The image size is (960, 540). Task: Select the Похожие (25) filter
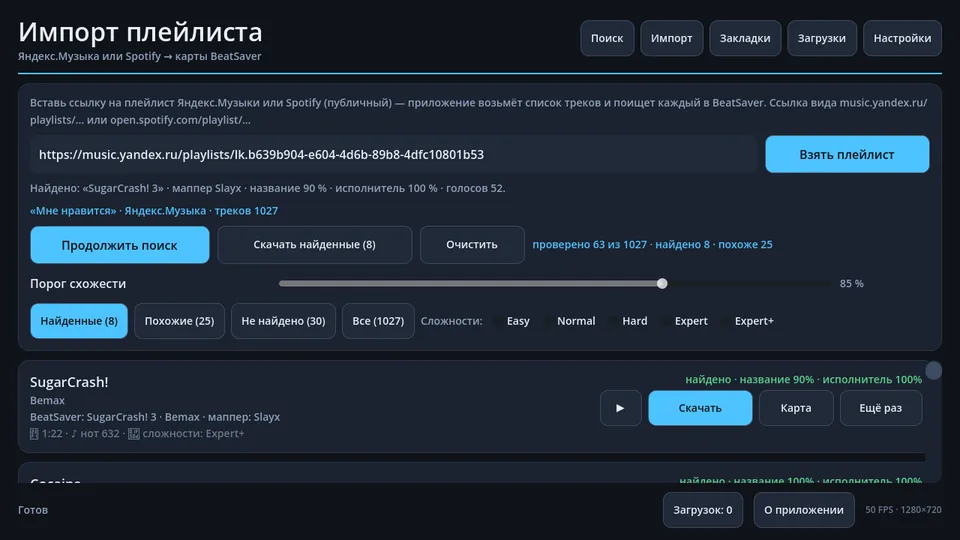pos(179,321)
